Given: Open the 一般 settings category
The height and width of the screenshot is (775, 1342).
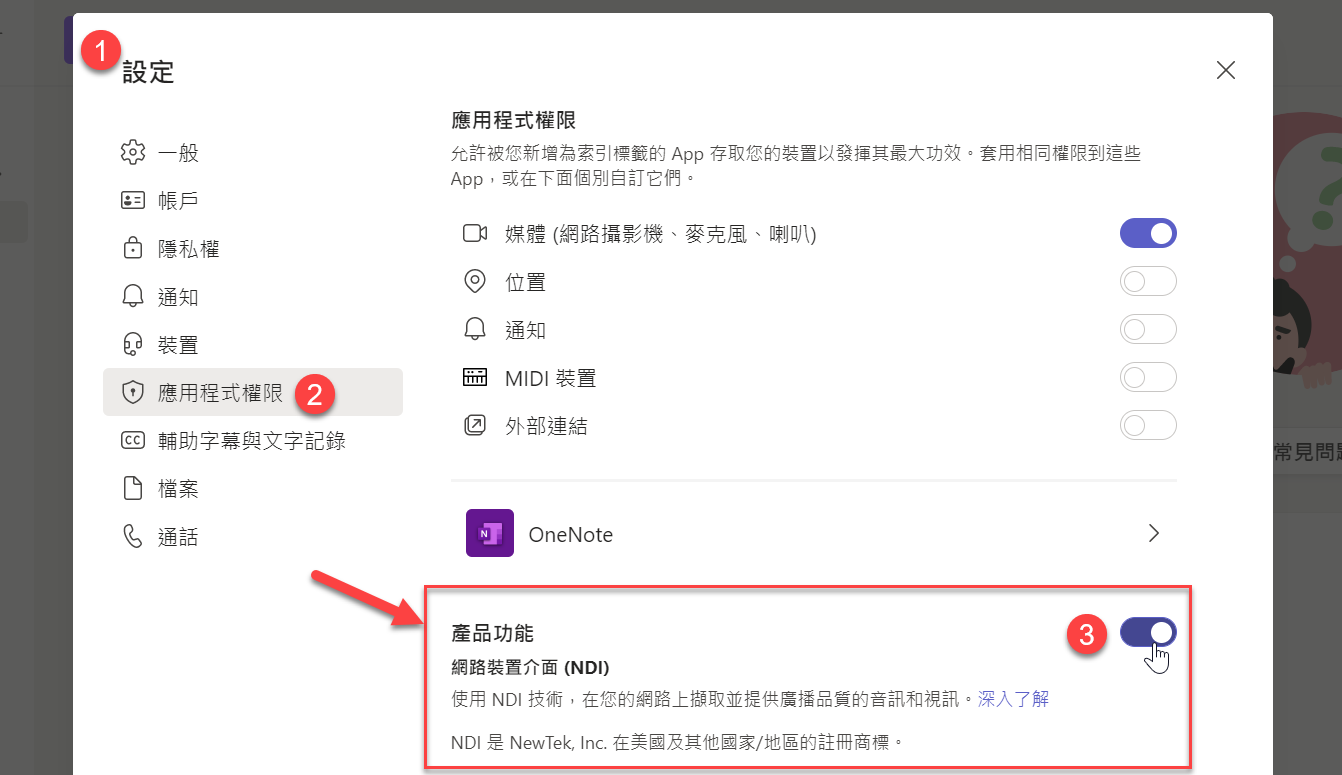Looking at the screenshot, I should (x=253, y=153).
